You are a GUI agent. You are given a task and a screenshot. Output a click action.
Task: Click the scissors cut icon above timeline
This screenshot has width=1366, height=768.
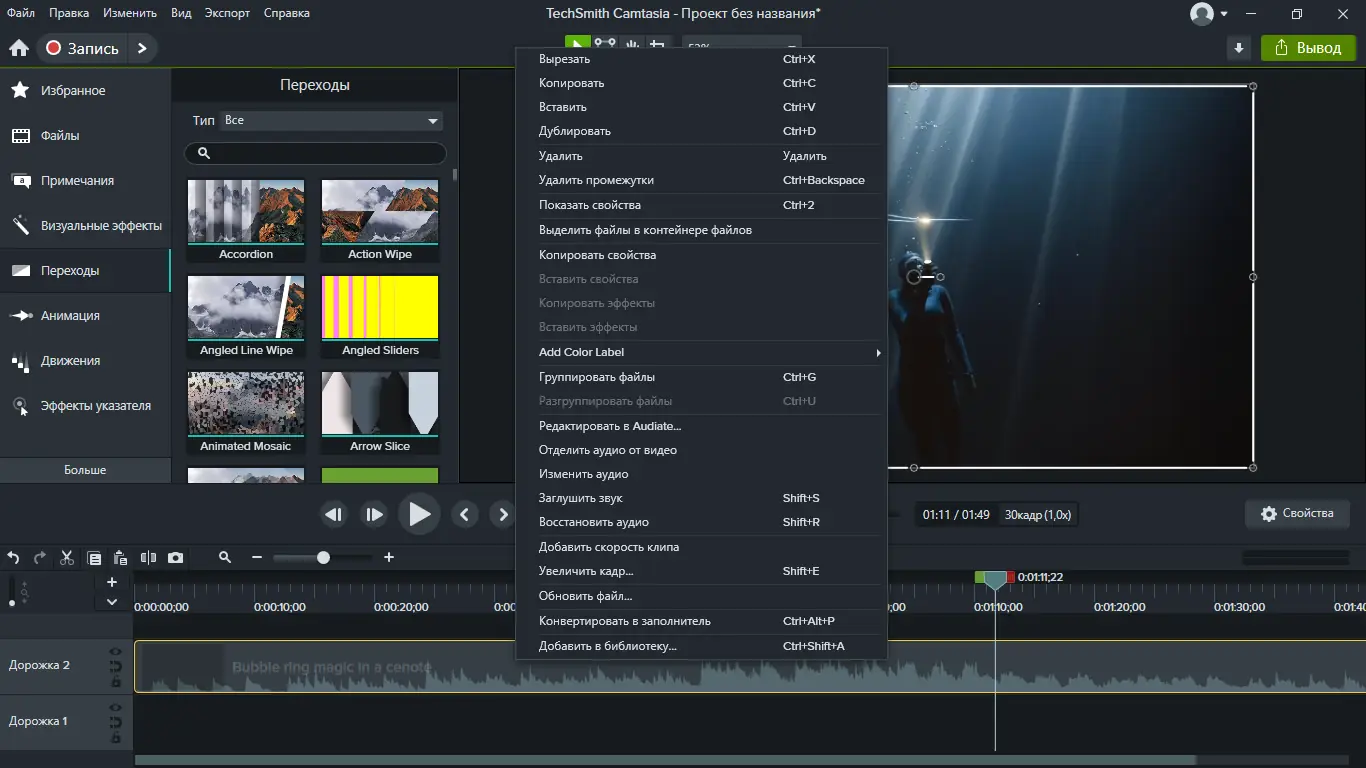(x=67, y=557)
